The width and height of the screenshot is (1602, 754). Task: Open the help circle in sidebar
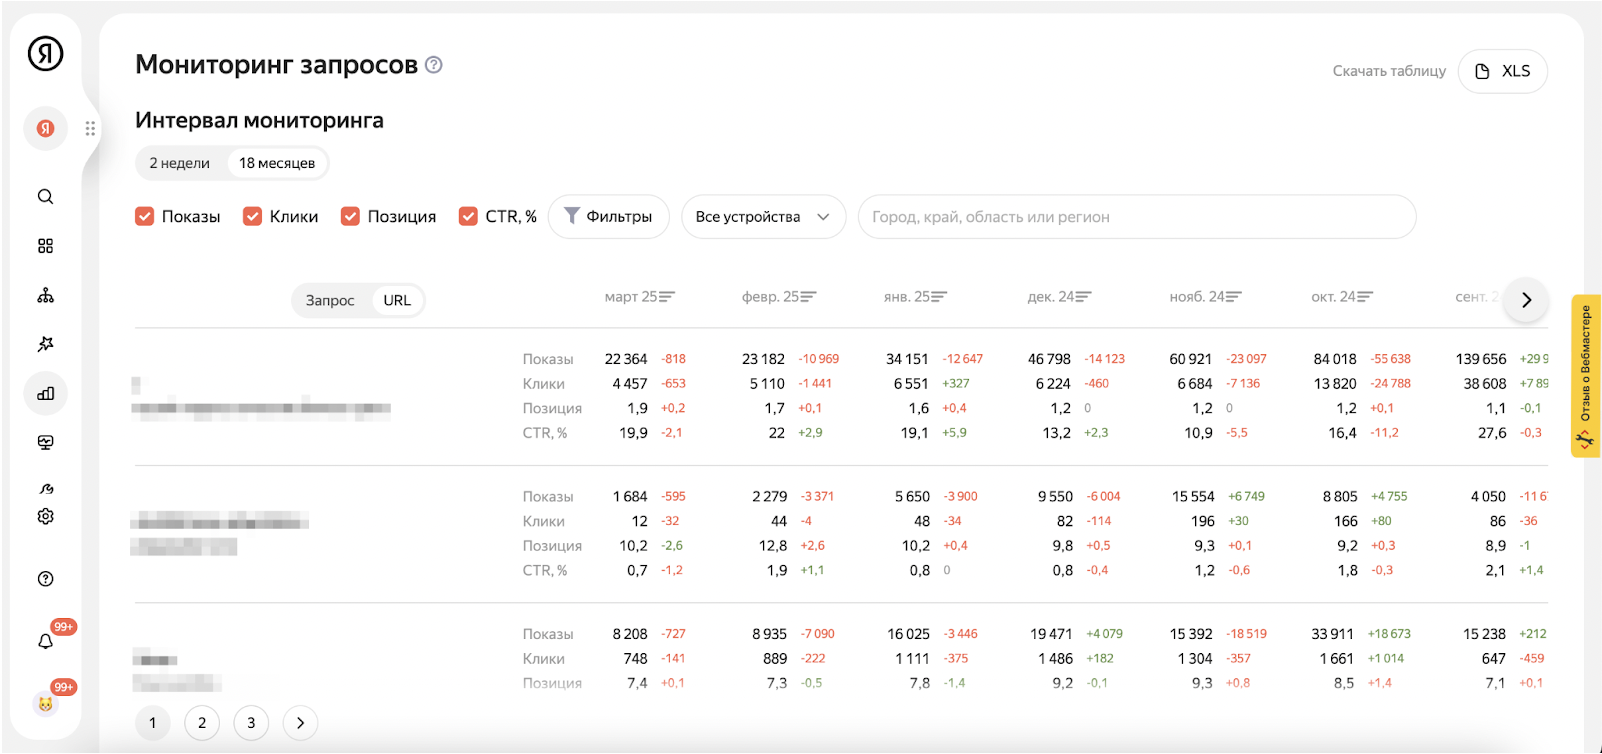[45, 579]
